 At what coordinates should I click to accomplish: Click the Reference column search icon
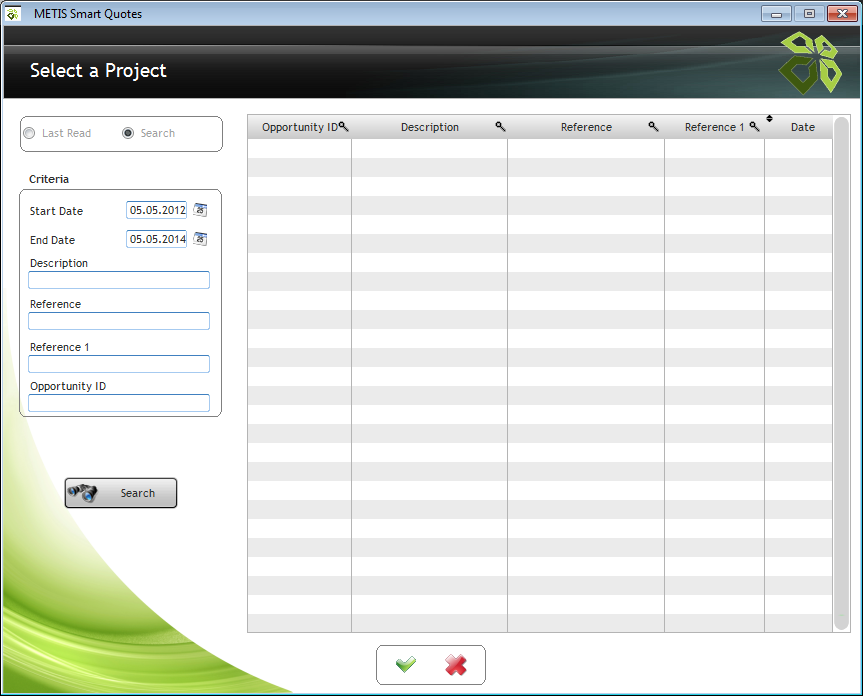point(653,127)
